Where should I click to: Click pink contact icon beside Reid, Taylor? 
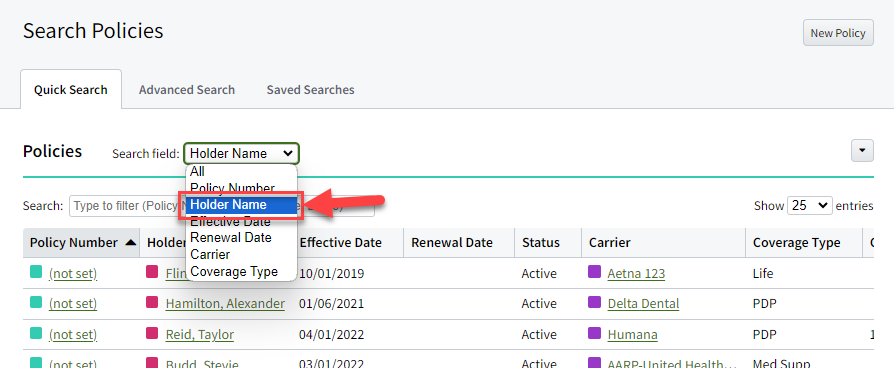(152, 333)
